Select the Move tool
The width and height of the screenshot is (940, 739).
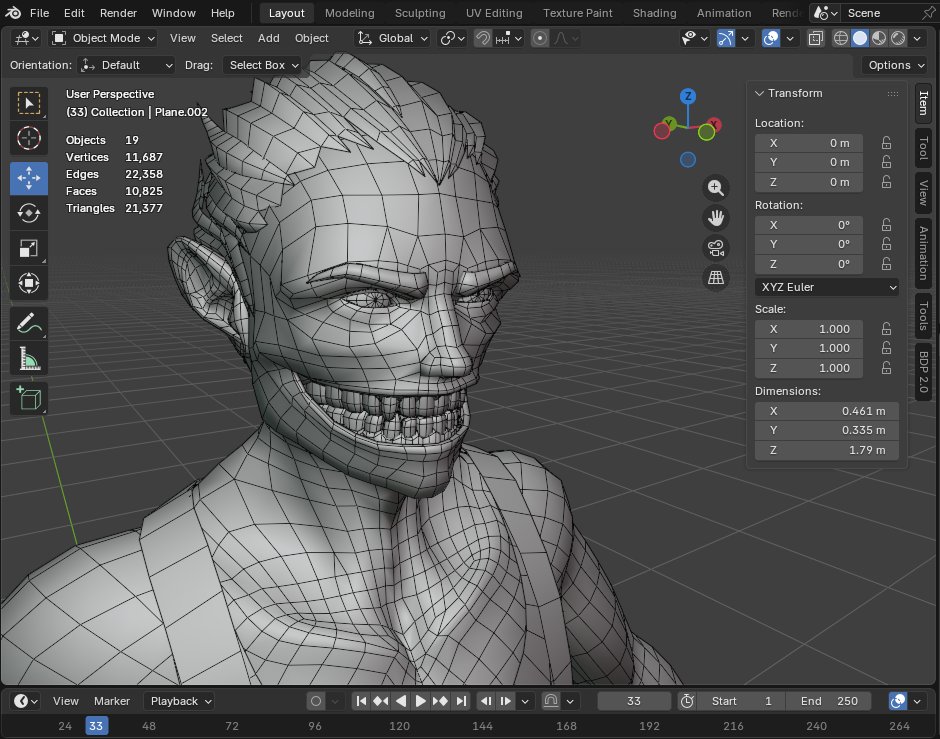coord(29,179)
